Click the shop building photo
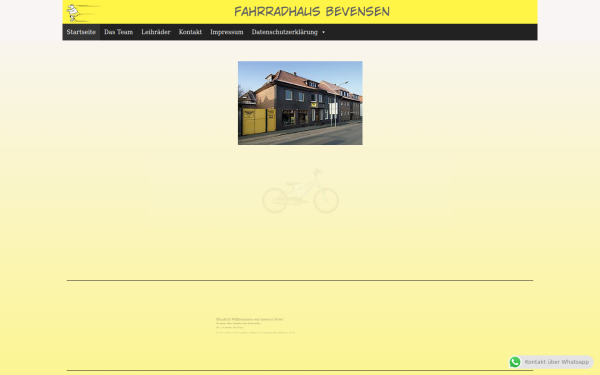Screen dimensions: 600x375 [300, 103]
